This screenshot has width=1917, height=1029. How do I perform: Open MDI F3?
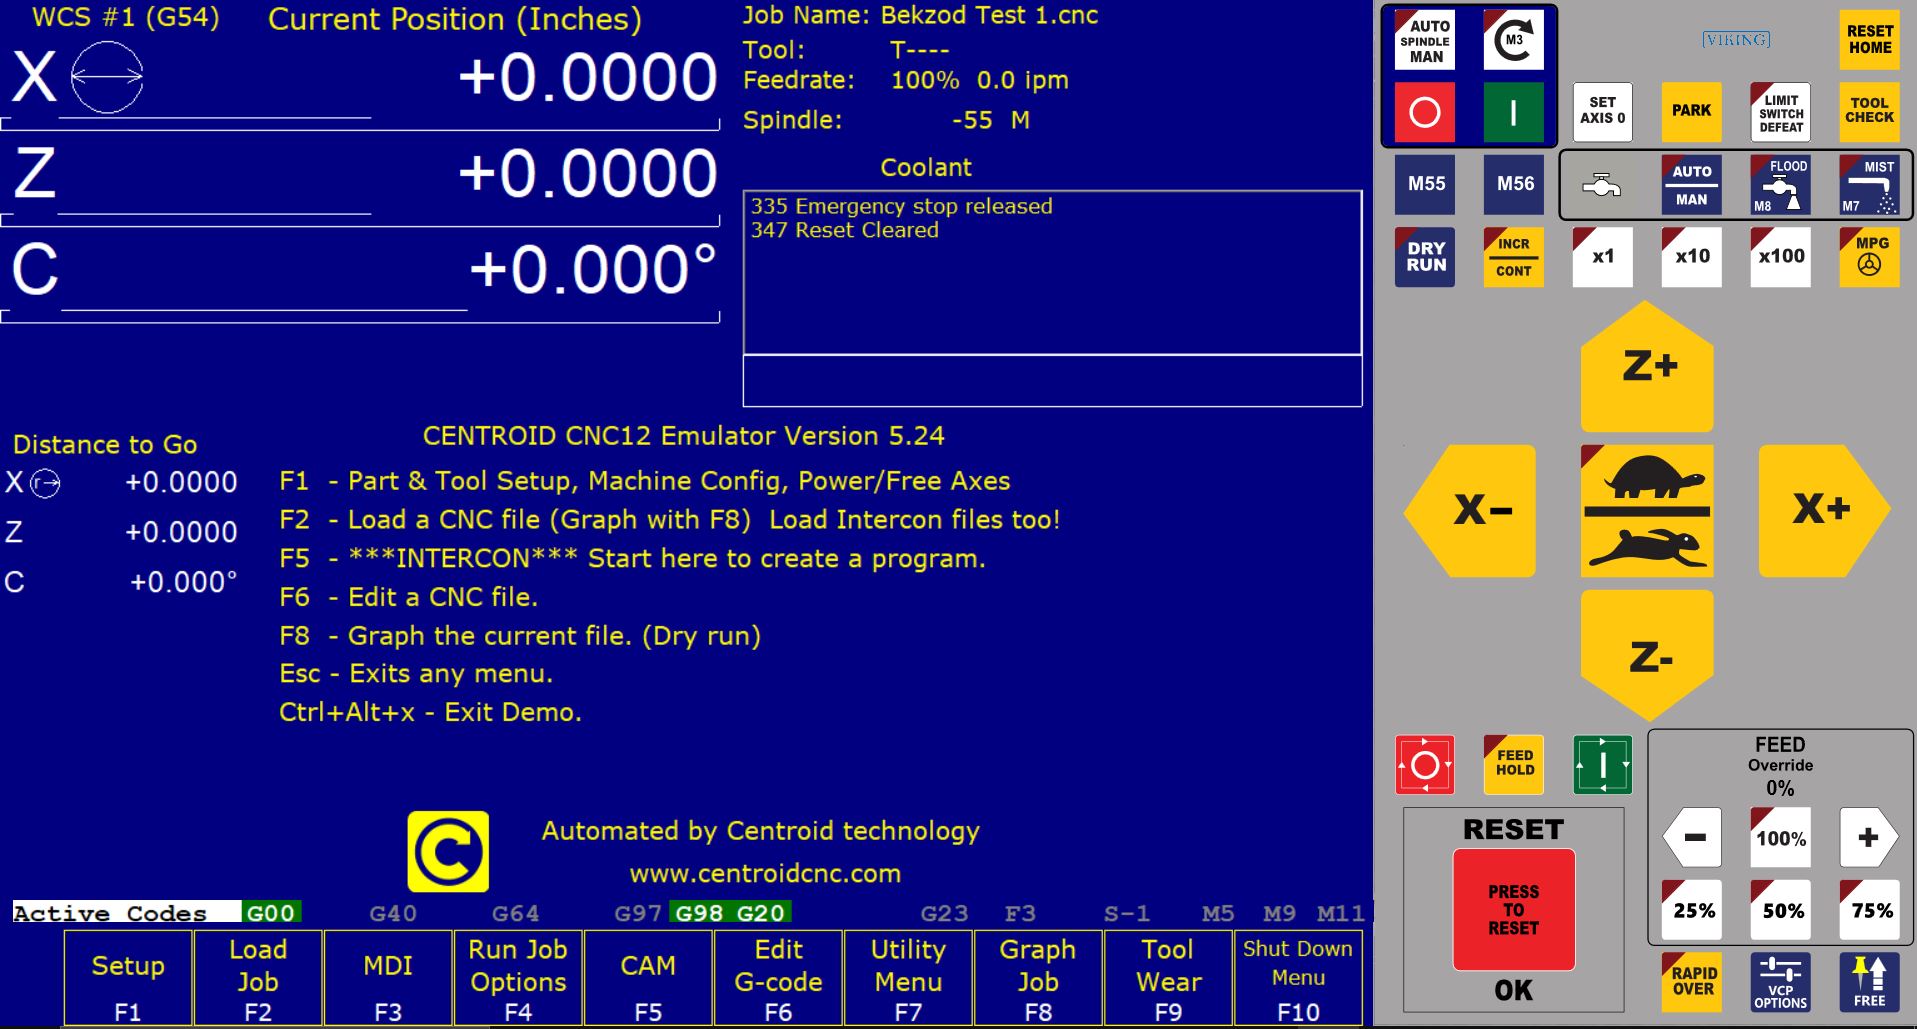(x=388, y=978)
